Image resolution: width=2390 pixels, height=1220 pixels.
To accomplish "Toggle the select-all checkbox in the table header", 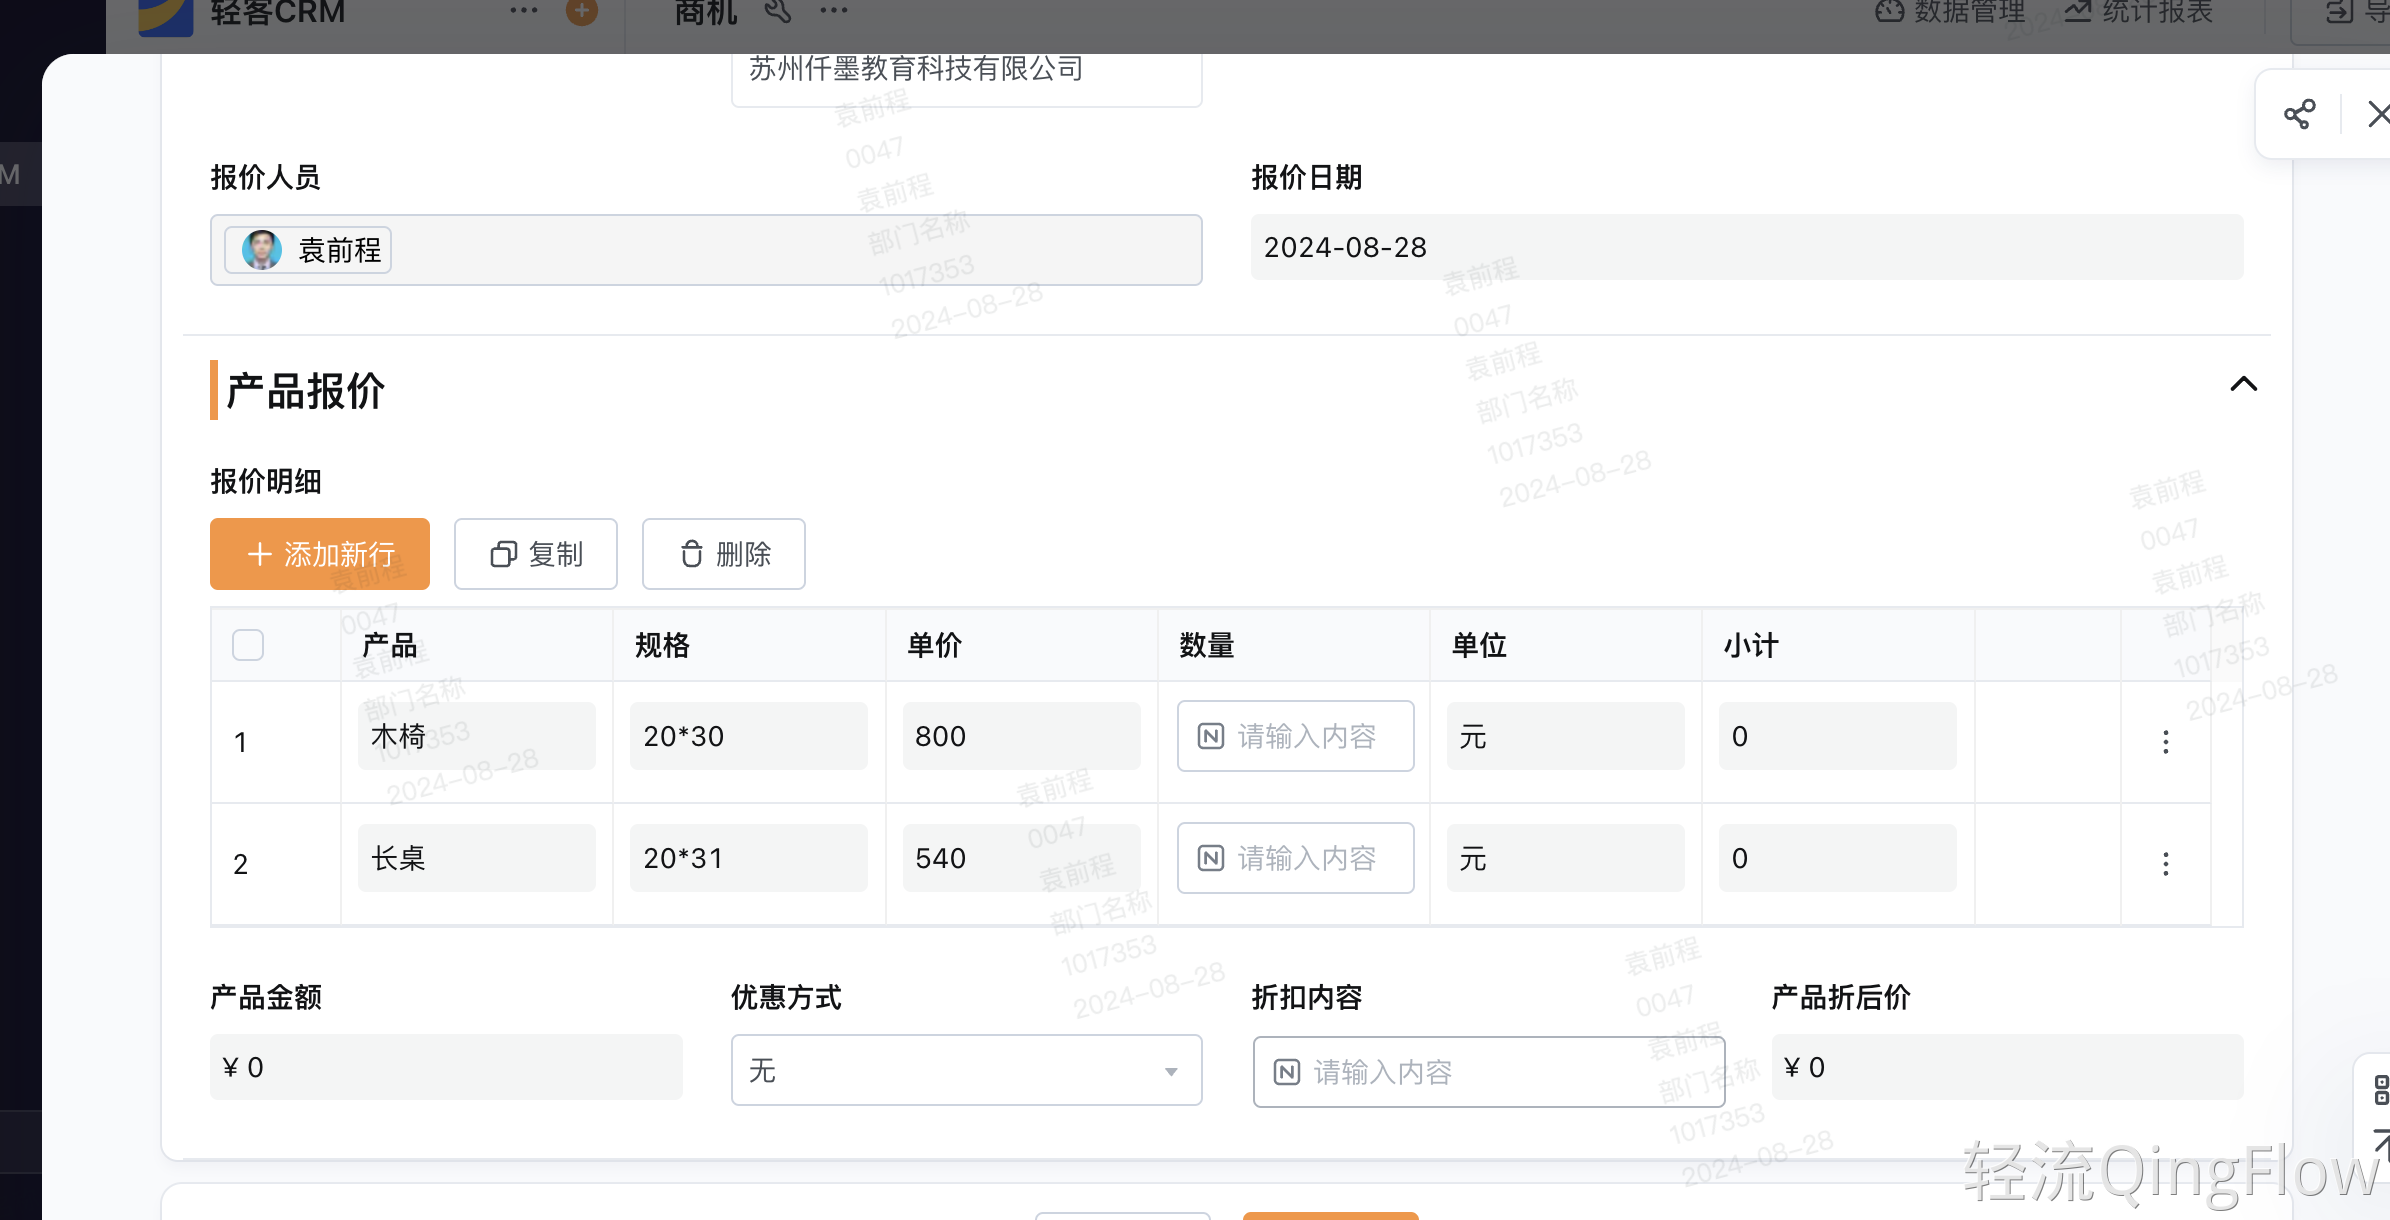I will pyautogui.click(x=247, y=645).
